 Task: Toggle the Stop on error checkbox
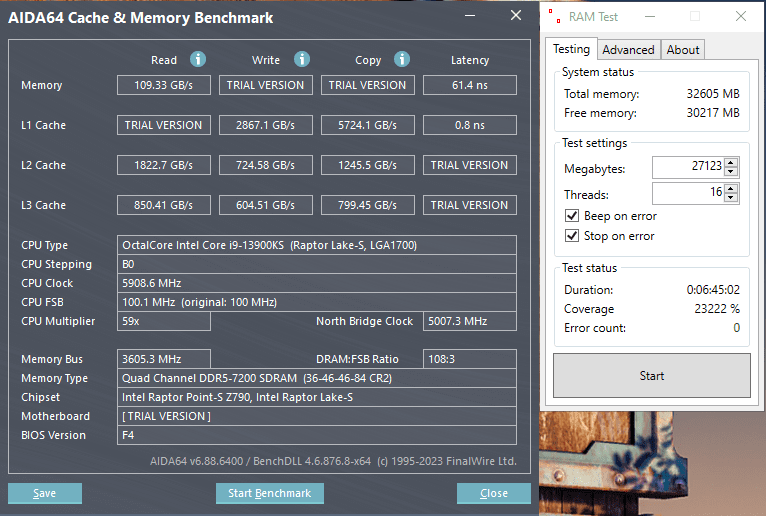tap(572, 236)
